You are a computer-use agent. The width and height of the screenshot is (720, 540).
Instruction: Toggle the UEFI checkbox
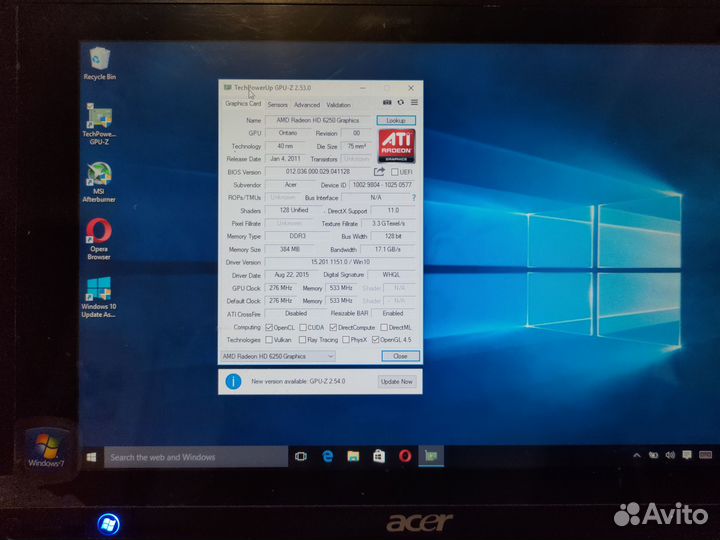click(x=394, y=172)
